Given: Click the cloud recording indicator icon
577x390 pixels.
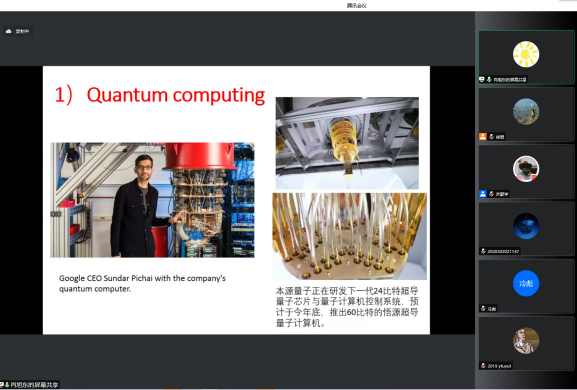Looking at the screenshot, I should (x=9, y=31).
